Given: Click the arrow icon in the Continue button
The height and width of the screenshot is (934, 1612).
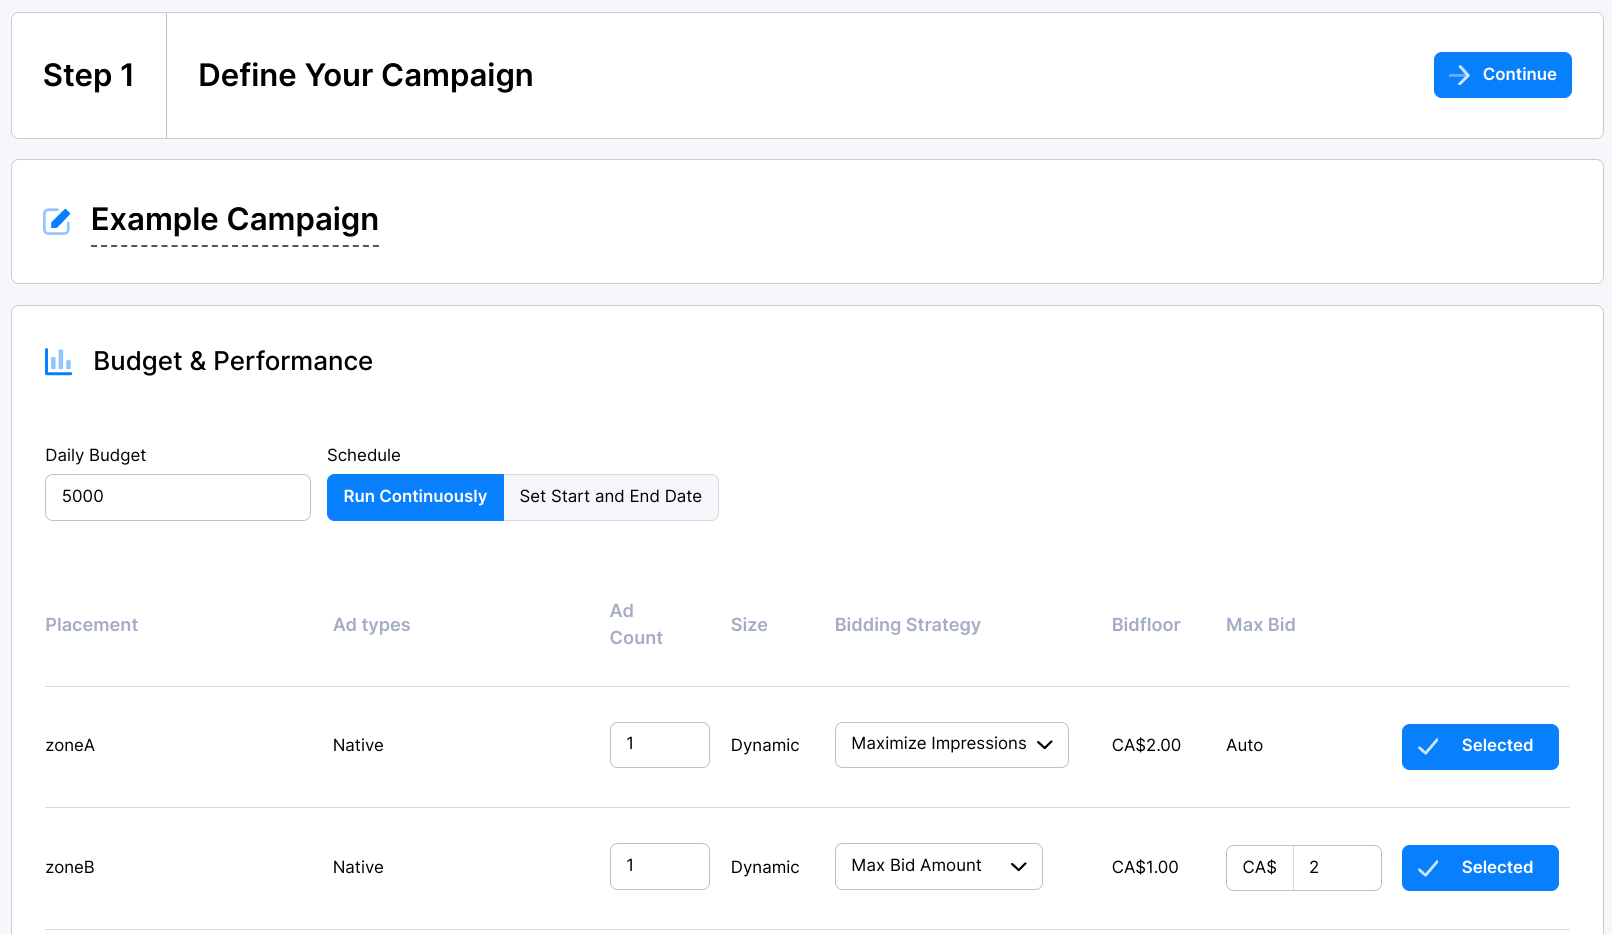Looking at the screenshot, I should [1459, 75].
